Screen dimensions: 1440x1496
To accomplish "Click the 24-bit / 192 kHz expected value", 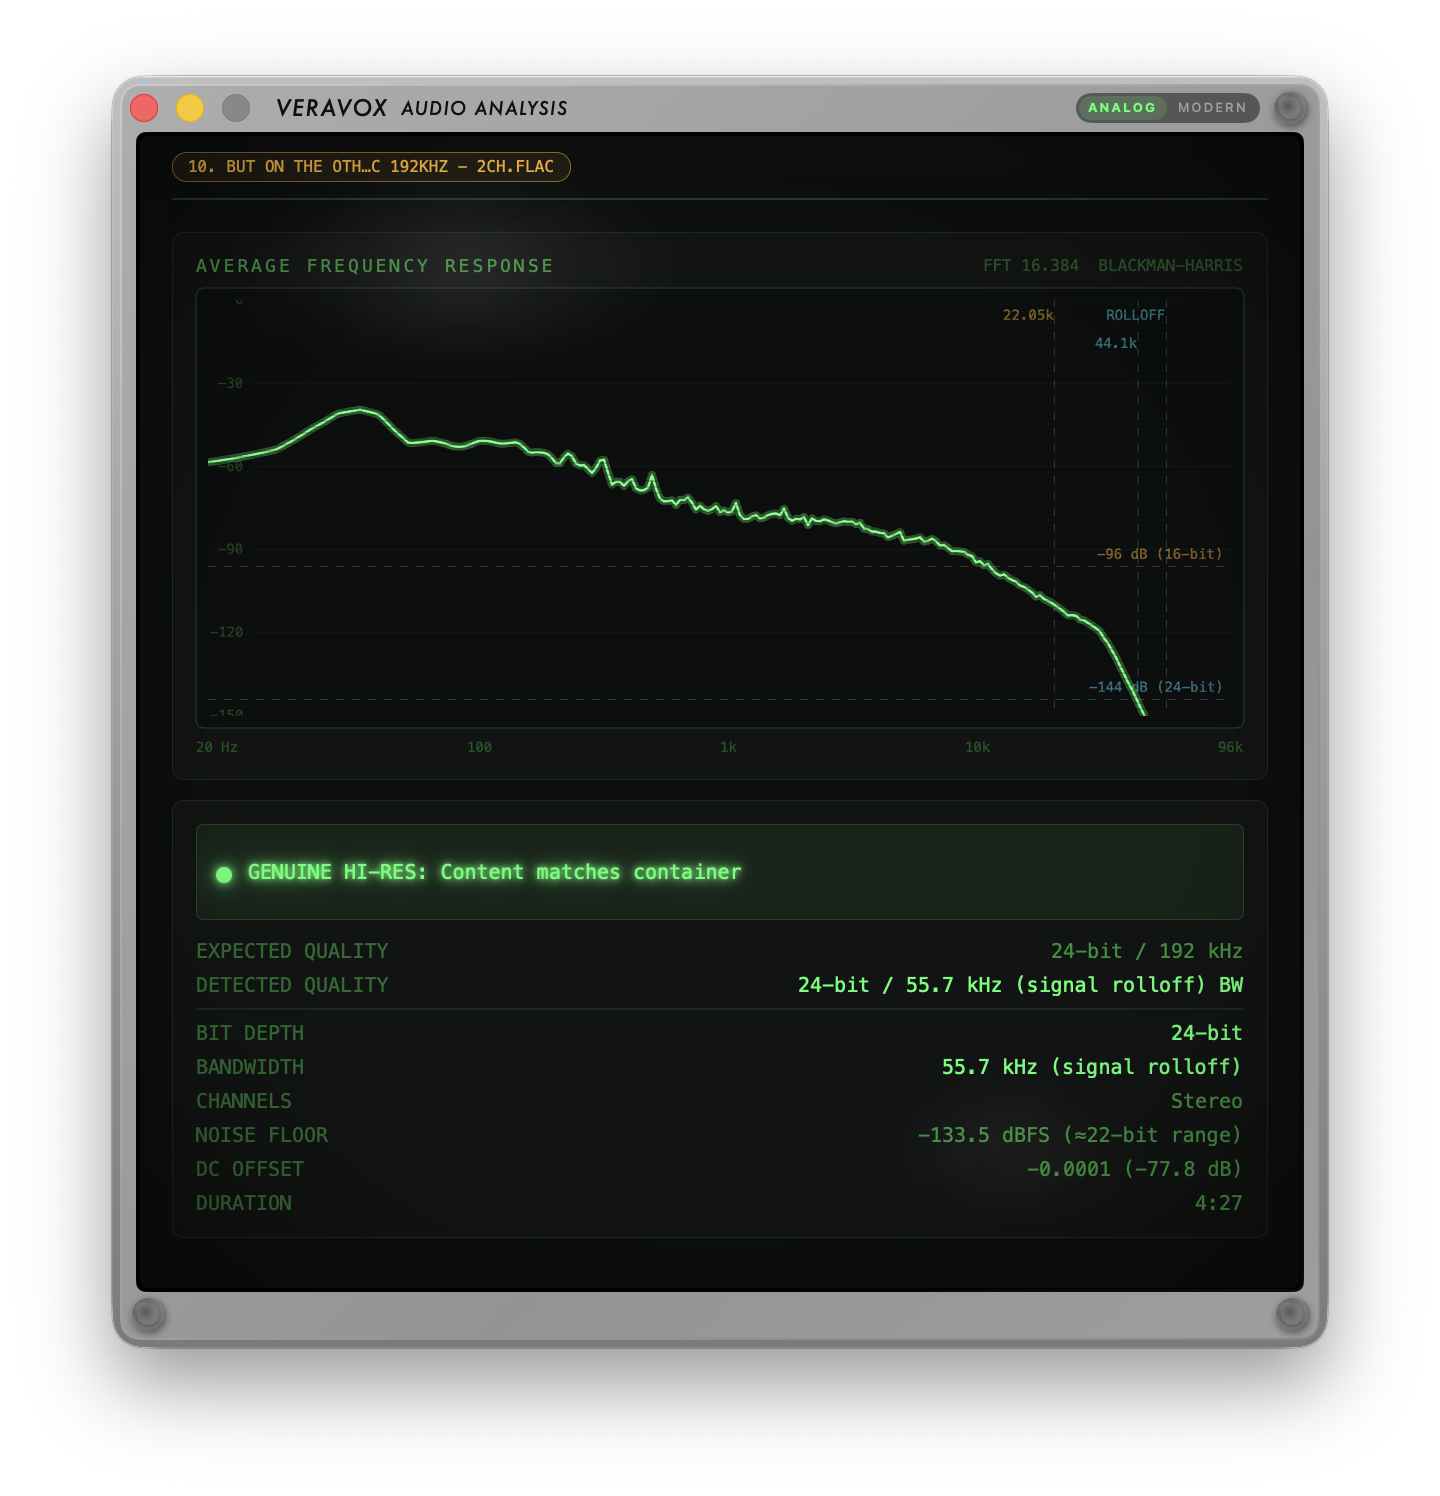I will click(1146, 951).
